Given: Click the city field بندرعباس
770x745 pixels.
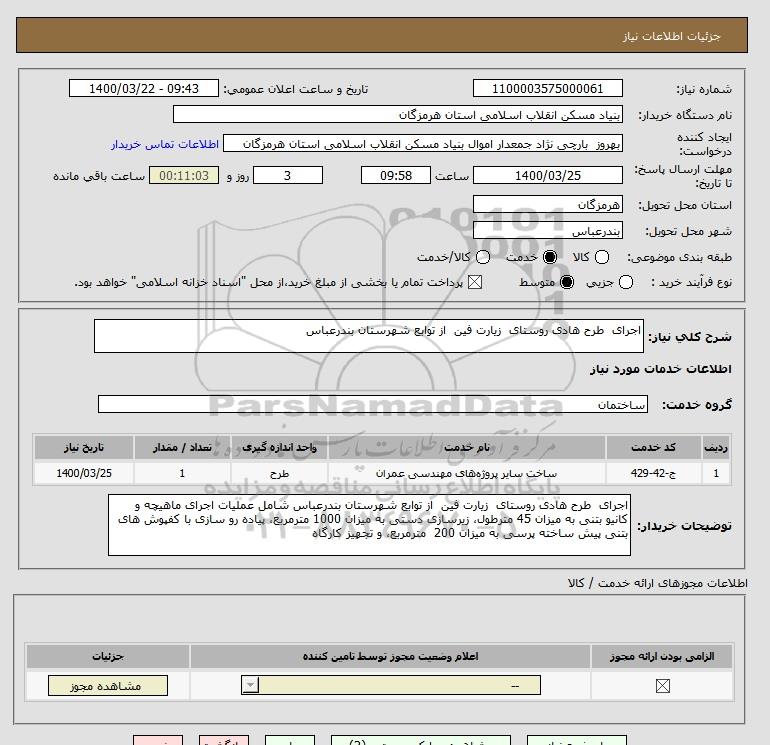Looking at the screenshot, I should click(548, 231).
